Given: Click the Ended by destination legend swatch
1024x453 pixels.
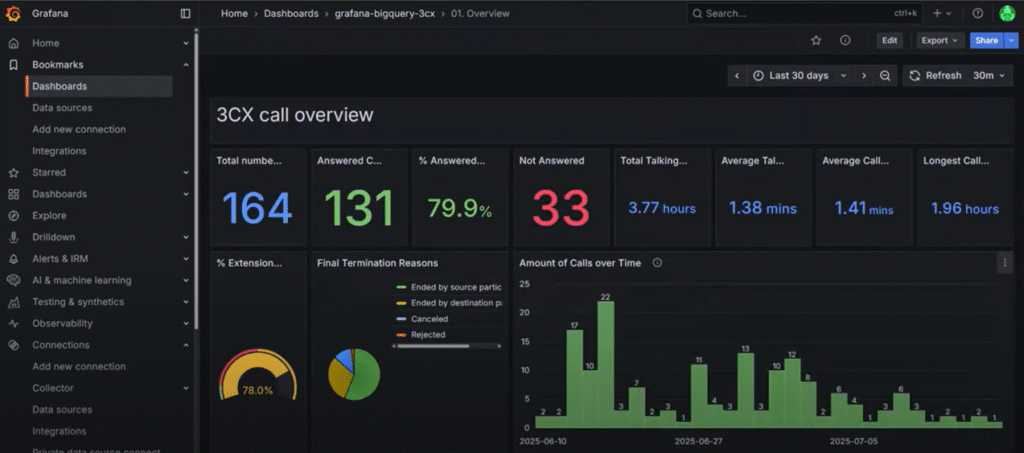Looking at the screenshot, I should click(x=401, y=304).
